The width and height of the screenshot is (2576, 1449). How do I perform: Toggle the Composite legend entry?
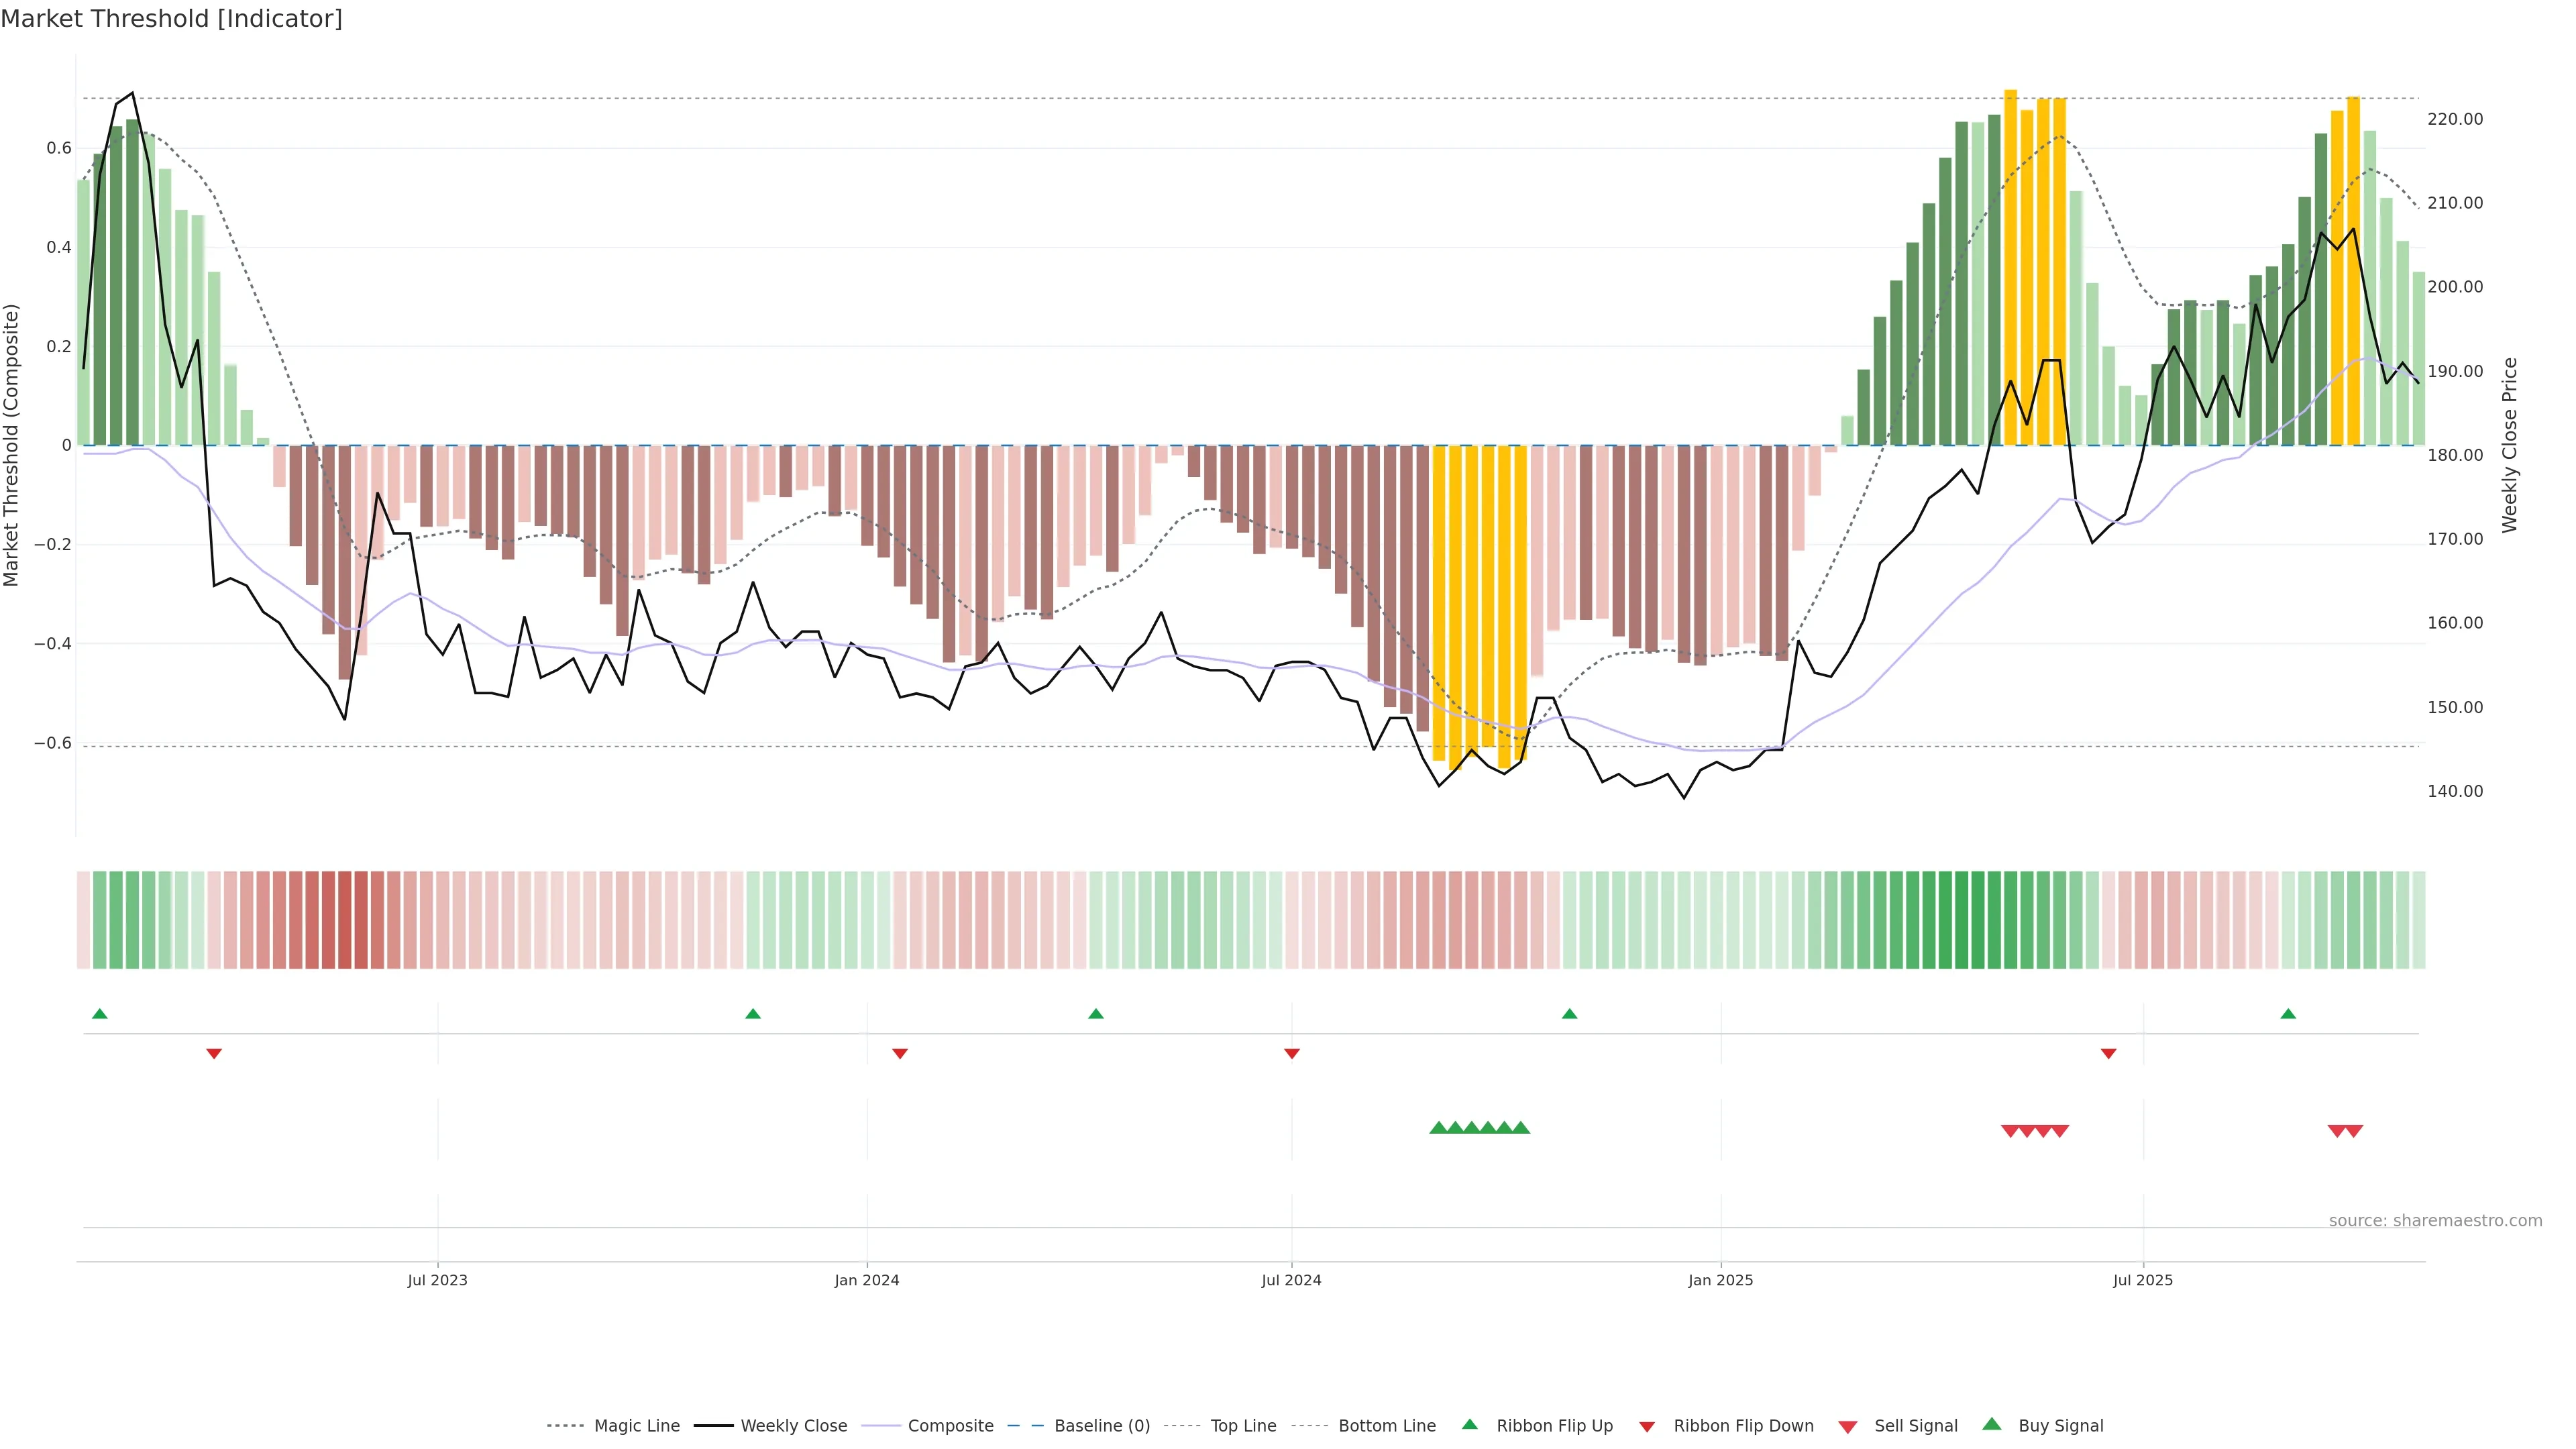(x=950, y=1426)
